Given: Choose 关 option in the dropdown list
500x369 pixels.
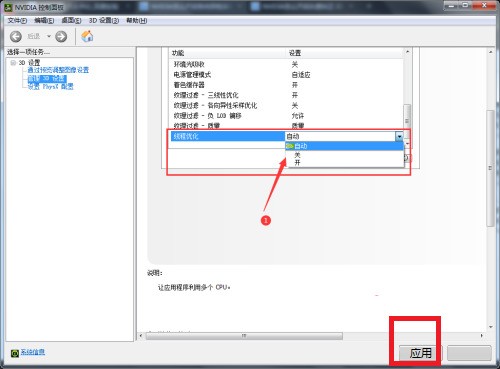Looking at the screenshot, I should pos(344,155).
